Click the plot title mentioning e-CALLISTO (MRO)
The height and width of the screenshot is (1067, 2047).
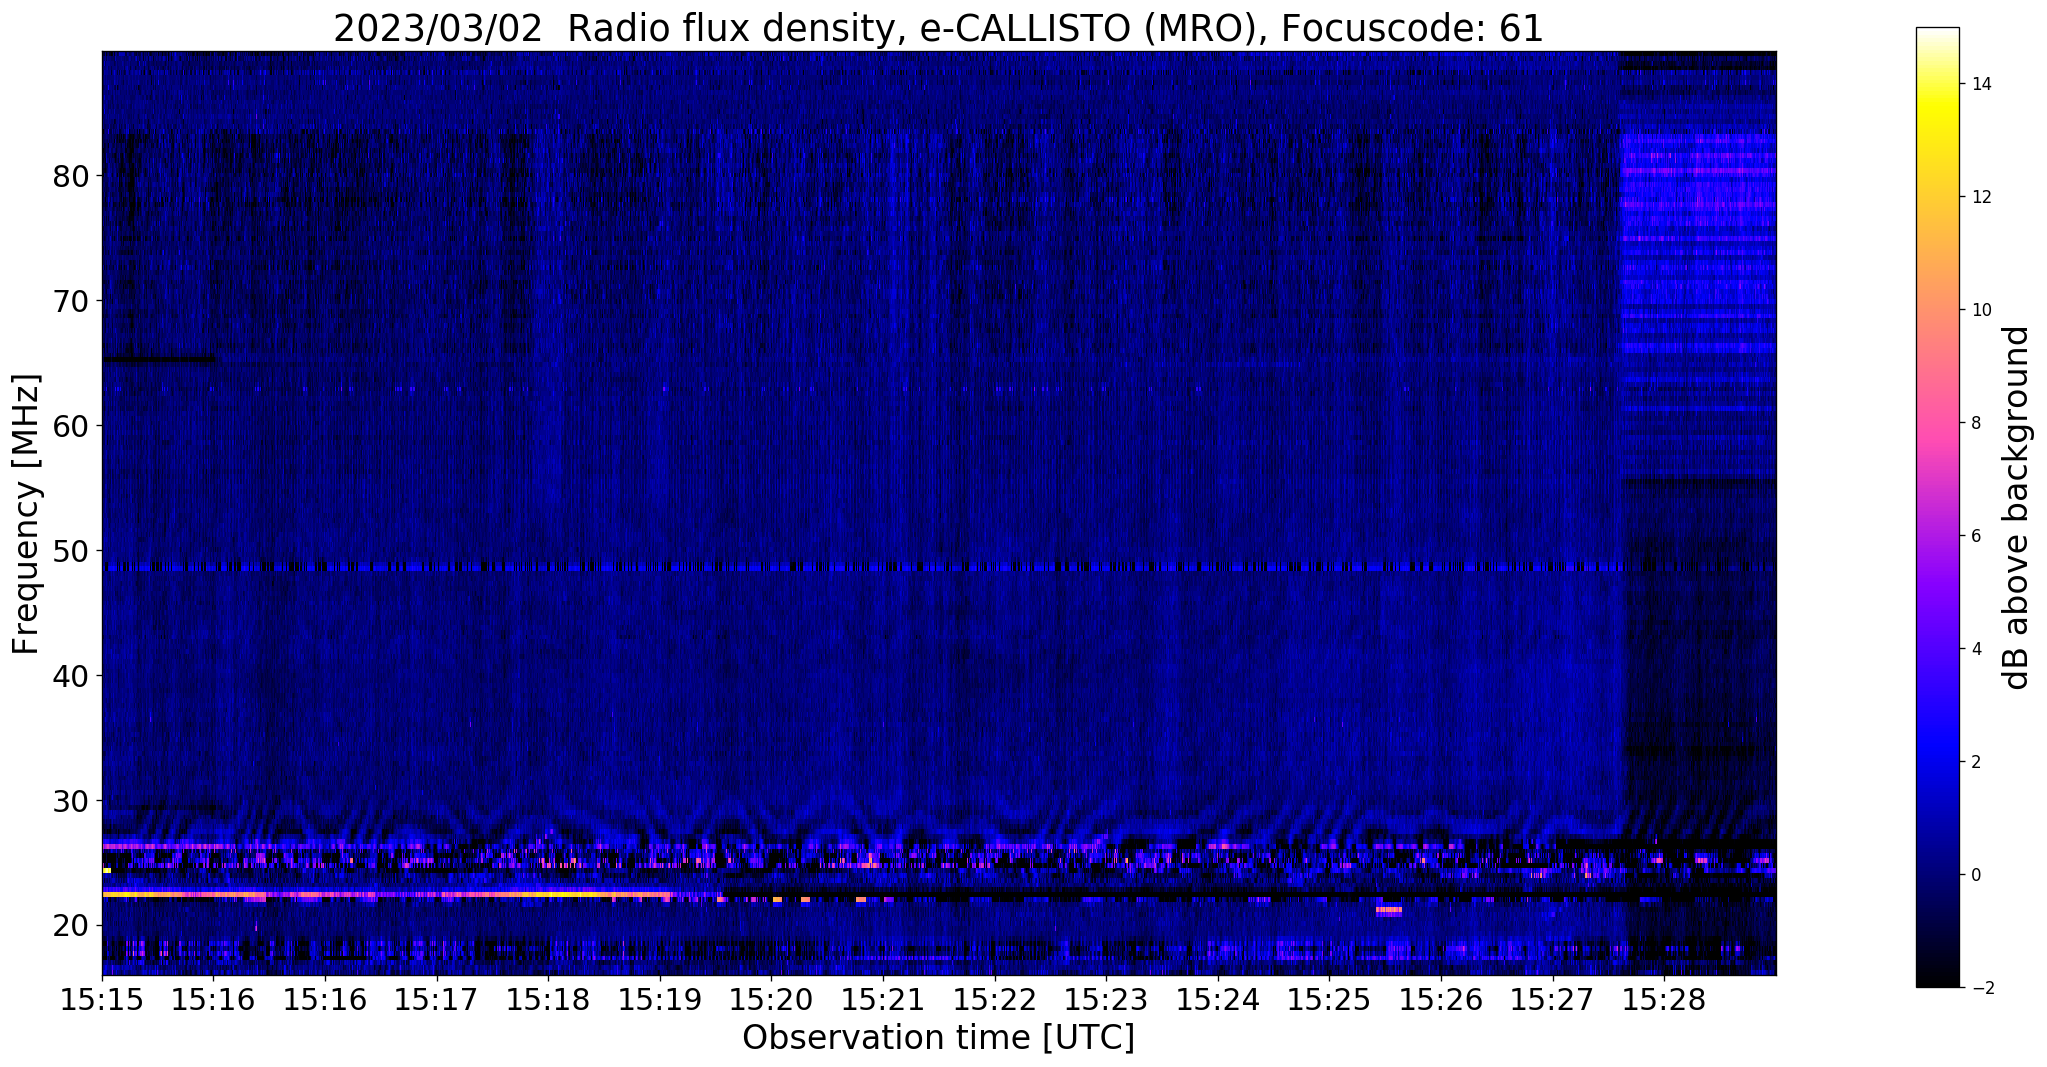[938, 28]
